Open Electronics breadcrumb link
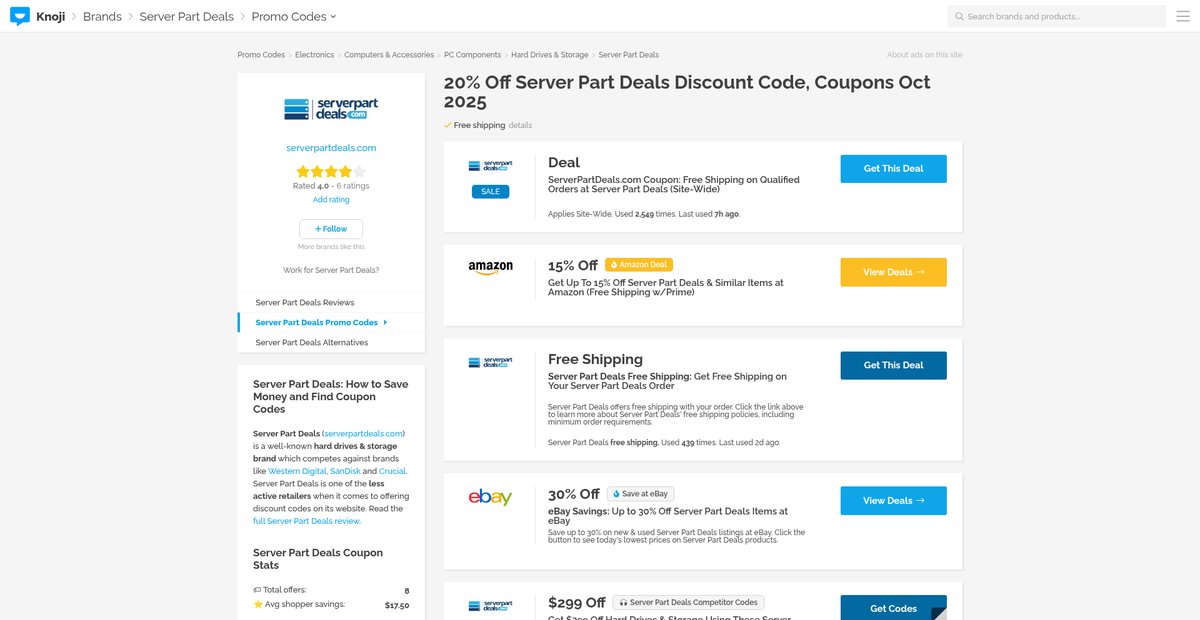Screen dimensions: 1200x620 pos(314,55)
